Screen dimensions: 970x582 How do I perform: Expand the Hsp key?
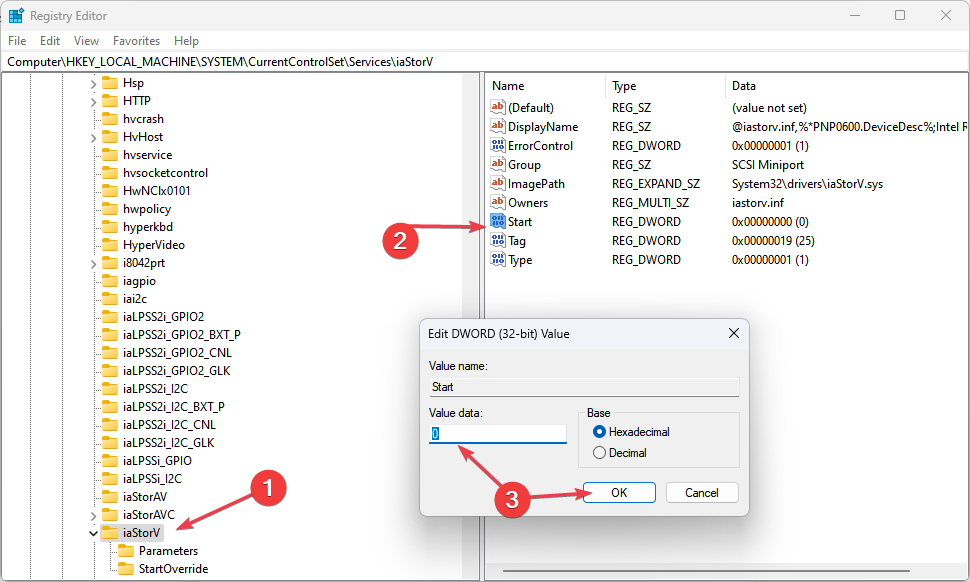click(x=93, y=83)
